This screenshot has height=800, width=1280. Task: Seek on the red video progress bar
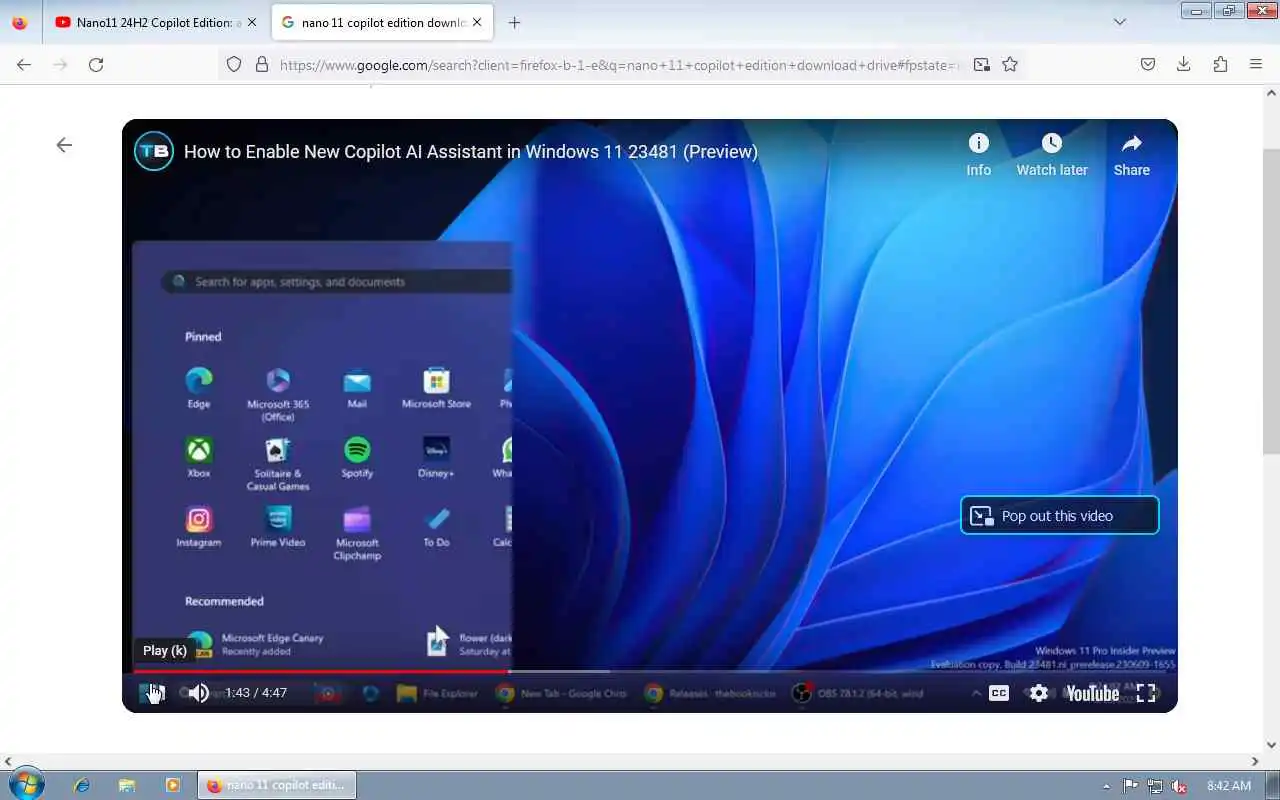tap(649, 671)
